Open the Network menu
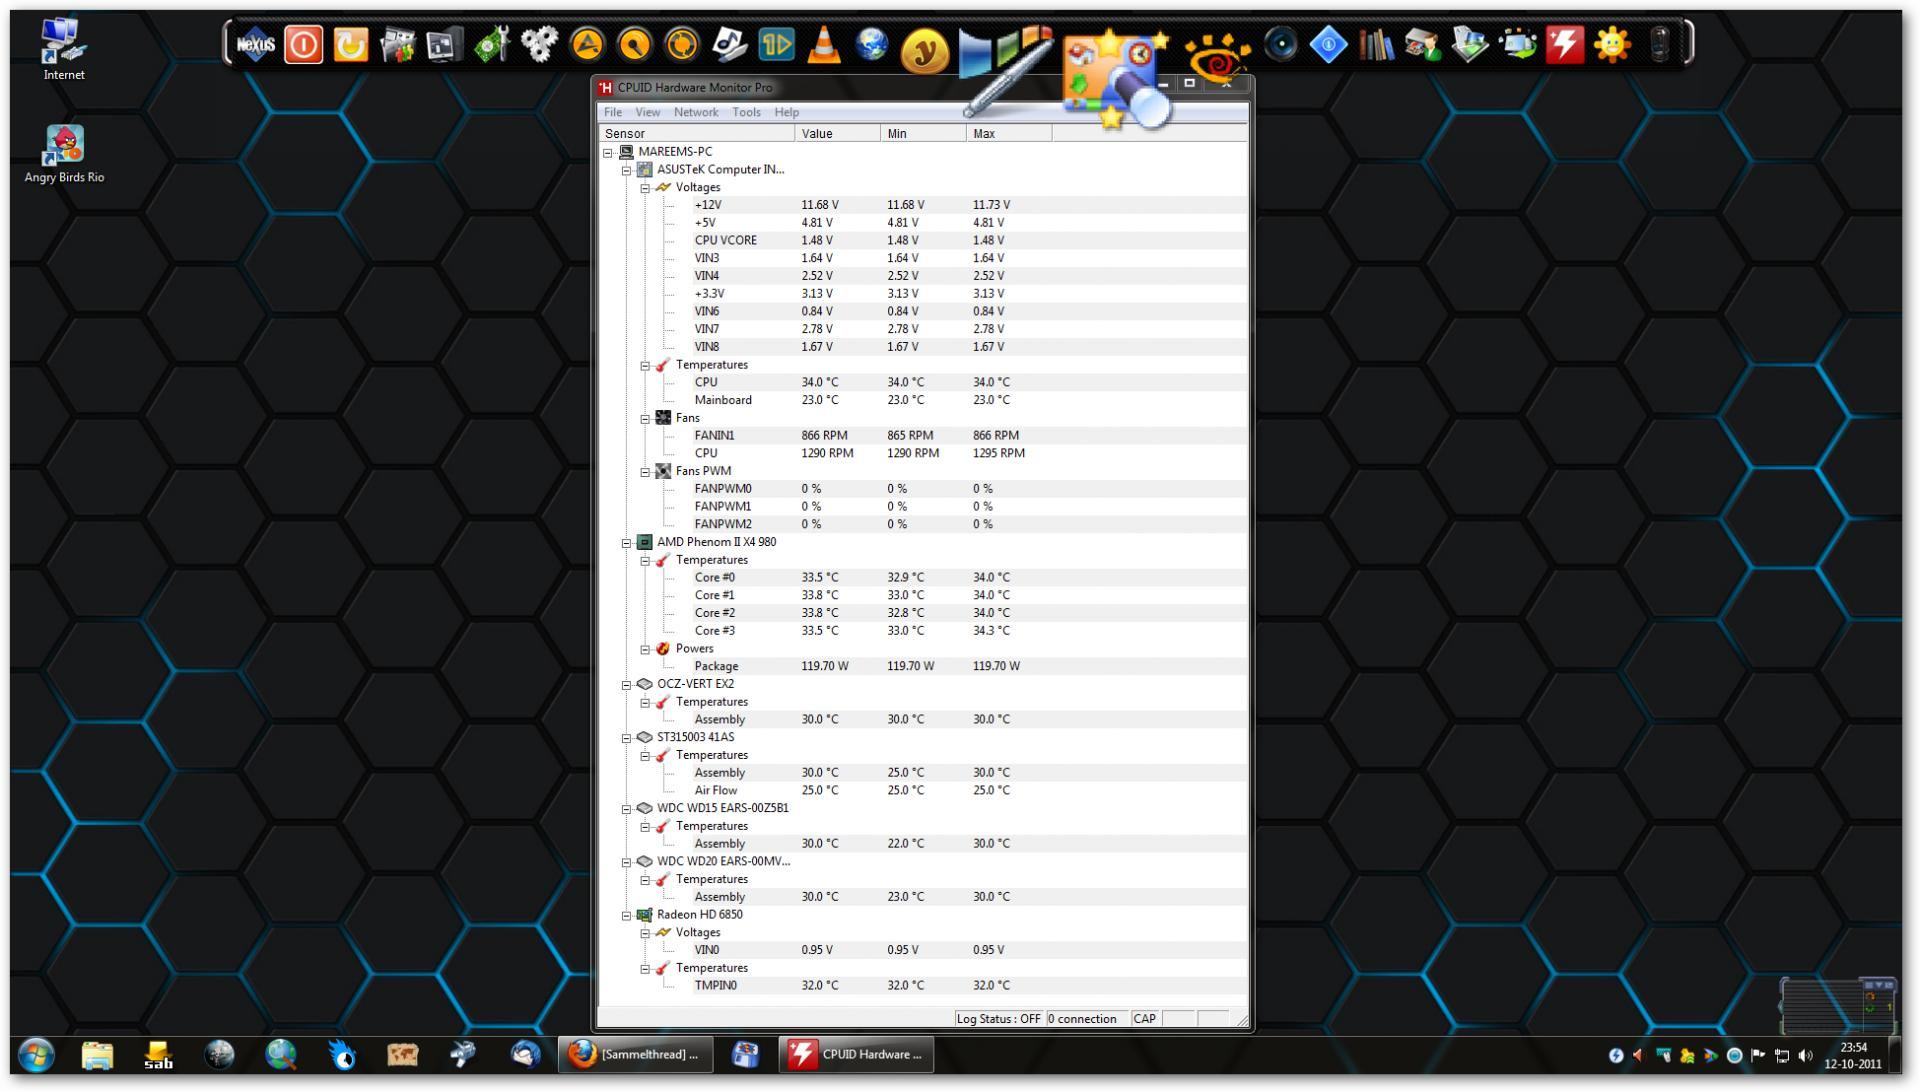 (x=696, y=112)
